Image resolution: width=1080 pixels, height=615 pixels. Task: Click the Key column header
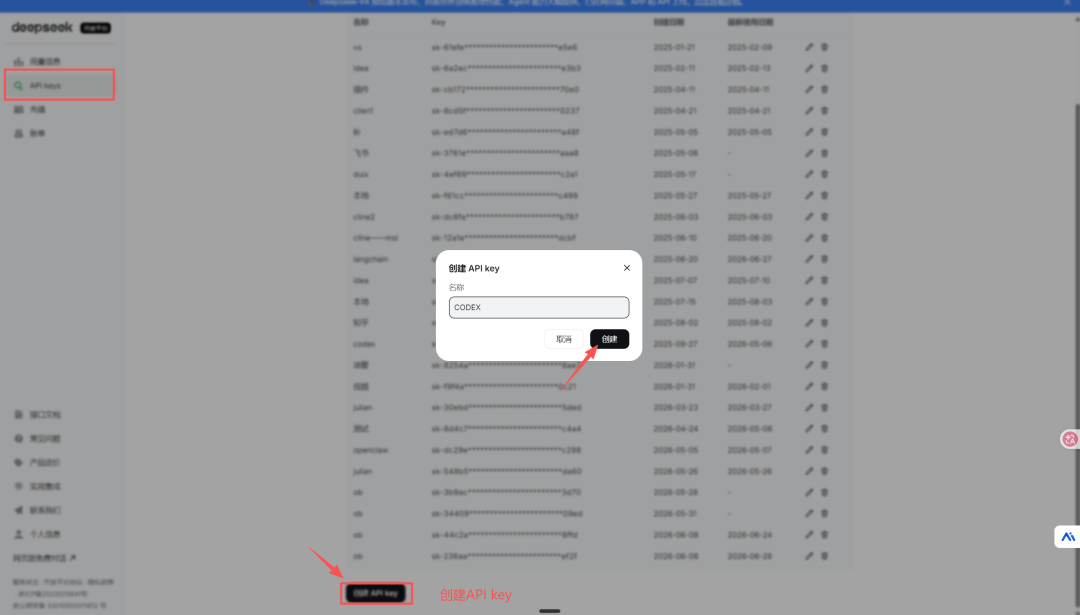point(438,22)
